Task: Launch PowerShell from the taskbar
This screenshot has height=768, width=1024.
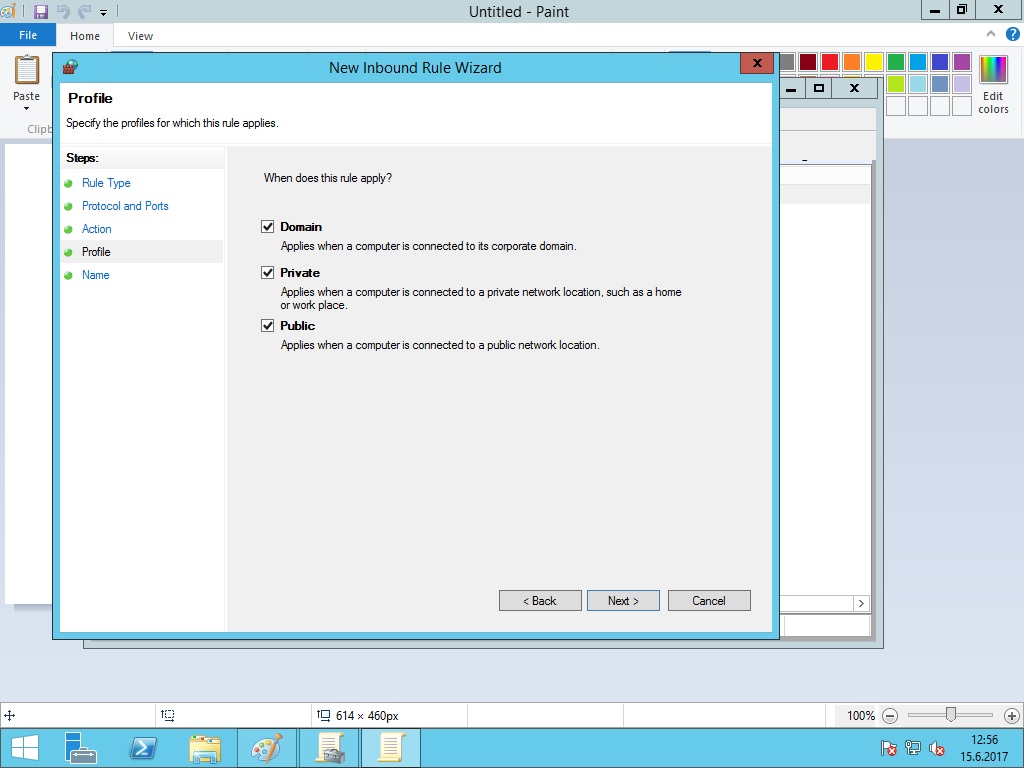Action: (142, 747)
